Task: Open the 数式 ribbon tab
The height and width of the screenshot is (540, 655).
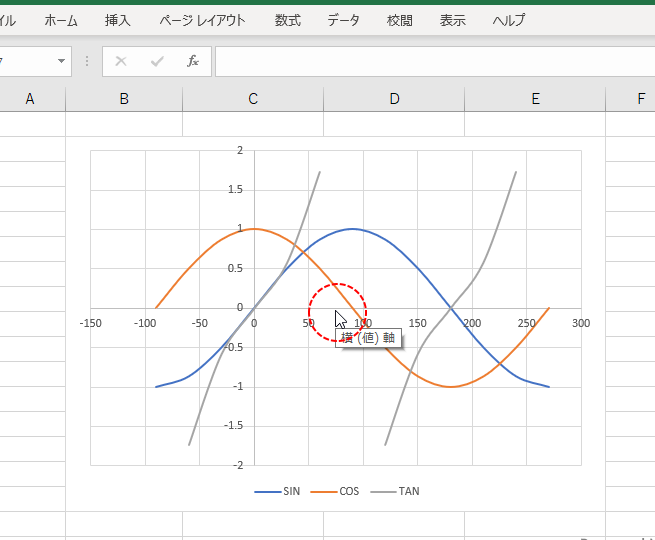Action: pos(287,20)
